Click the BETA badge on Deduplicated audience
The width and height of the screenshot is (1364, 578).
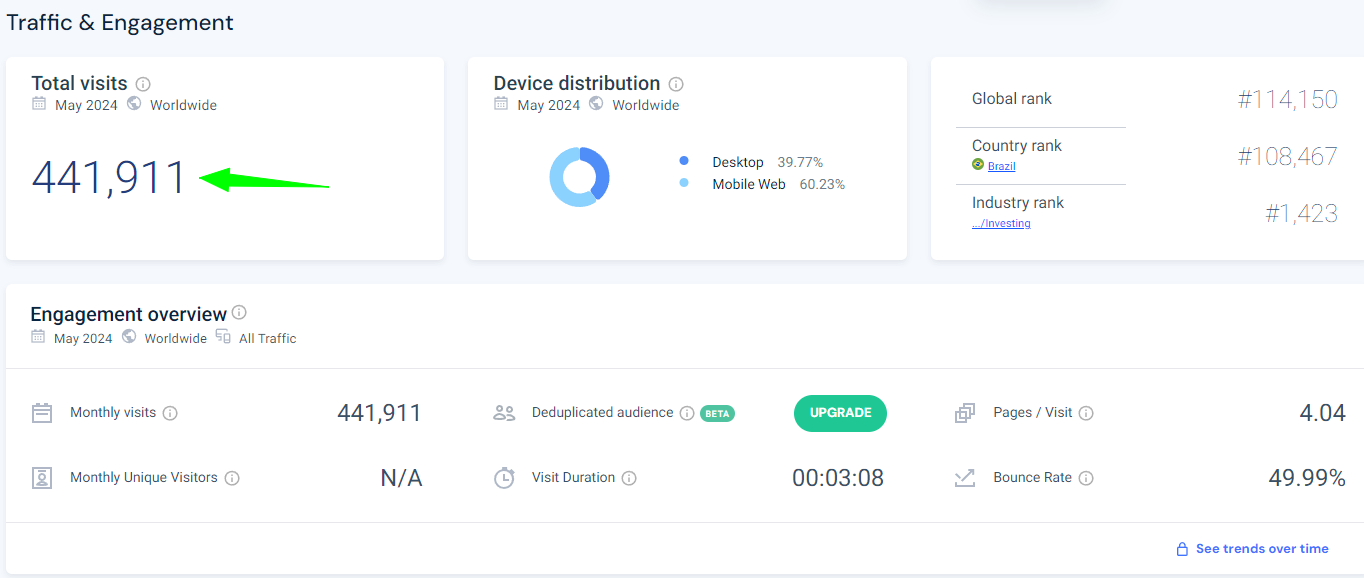click(x=717, y=413)
